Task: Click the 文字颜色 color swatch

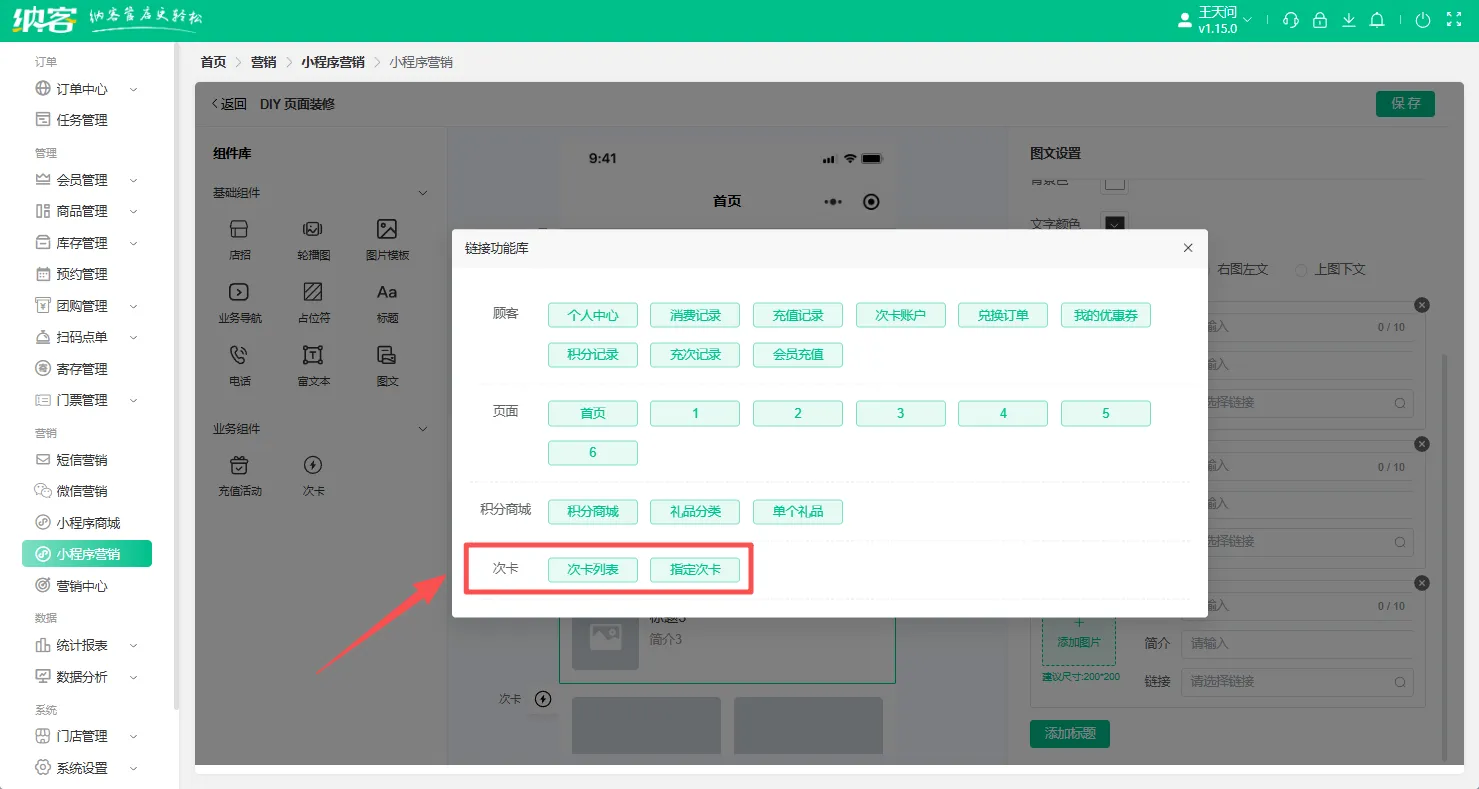Action: 1114,224
